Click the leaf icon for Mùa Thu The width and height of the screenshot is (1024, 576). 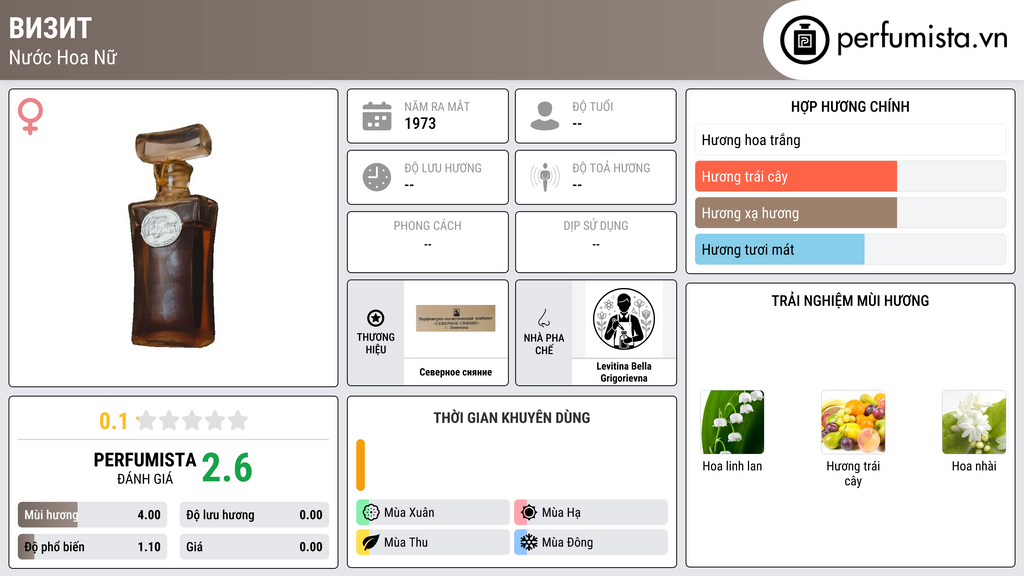pos(371,542)
